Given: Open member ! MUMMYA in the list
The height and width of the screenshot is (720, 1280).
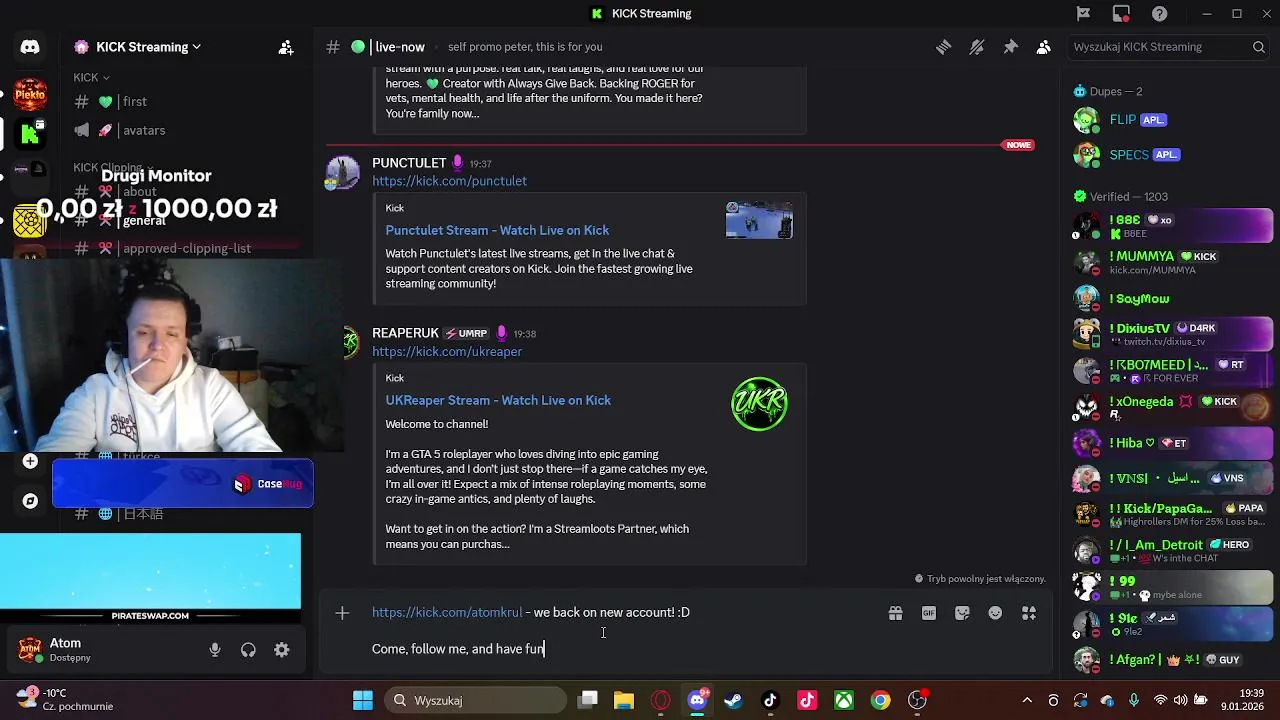Looking at the screenshot, I should pyautogui.click(x=1170, y=262).
